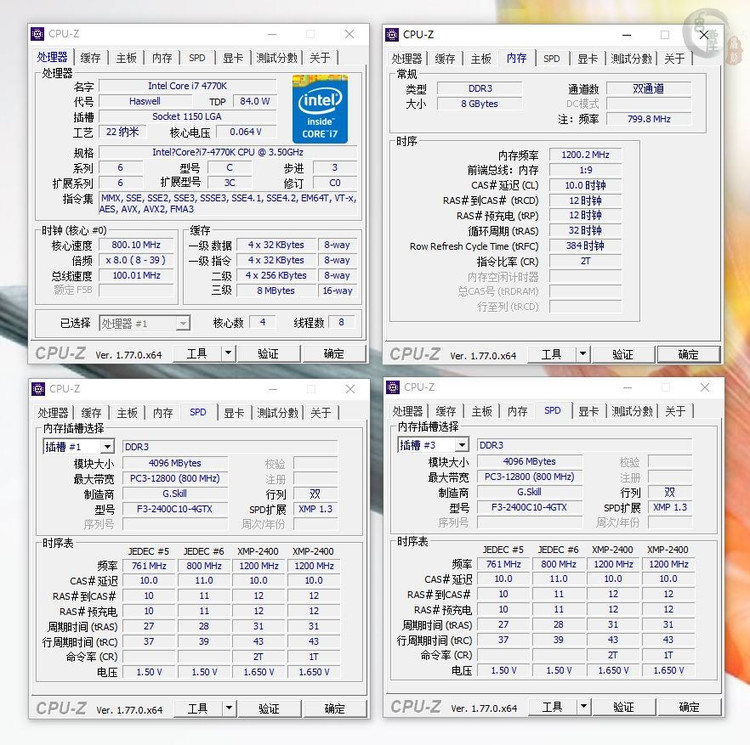Click PC3-12800 (800 MHz) bandwidth in slot #3 window
Image resolution: width=750 pixels, height=745 pixels.
click(529, 477)
